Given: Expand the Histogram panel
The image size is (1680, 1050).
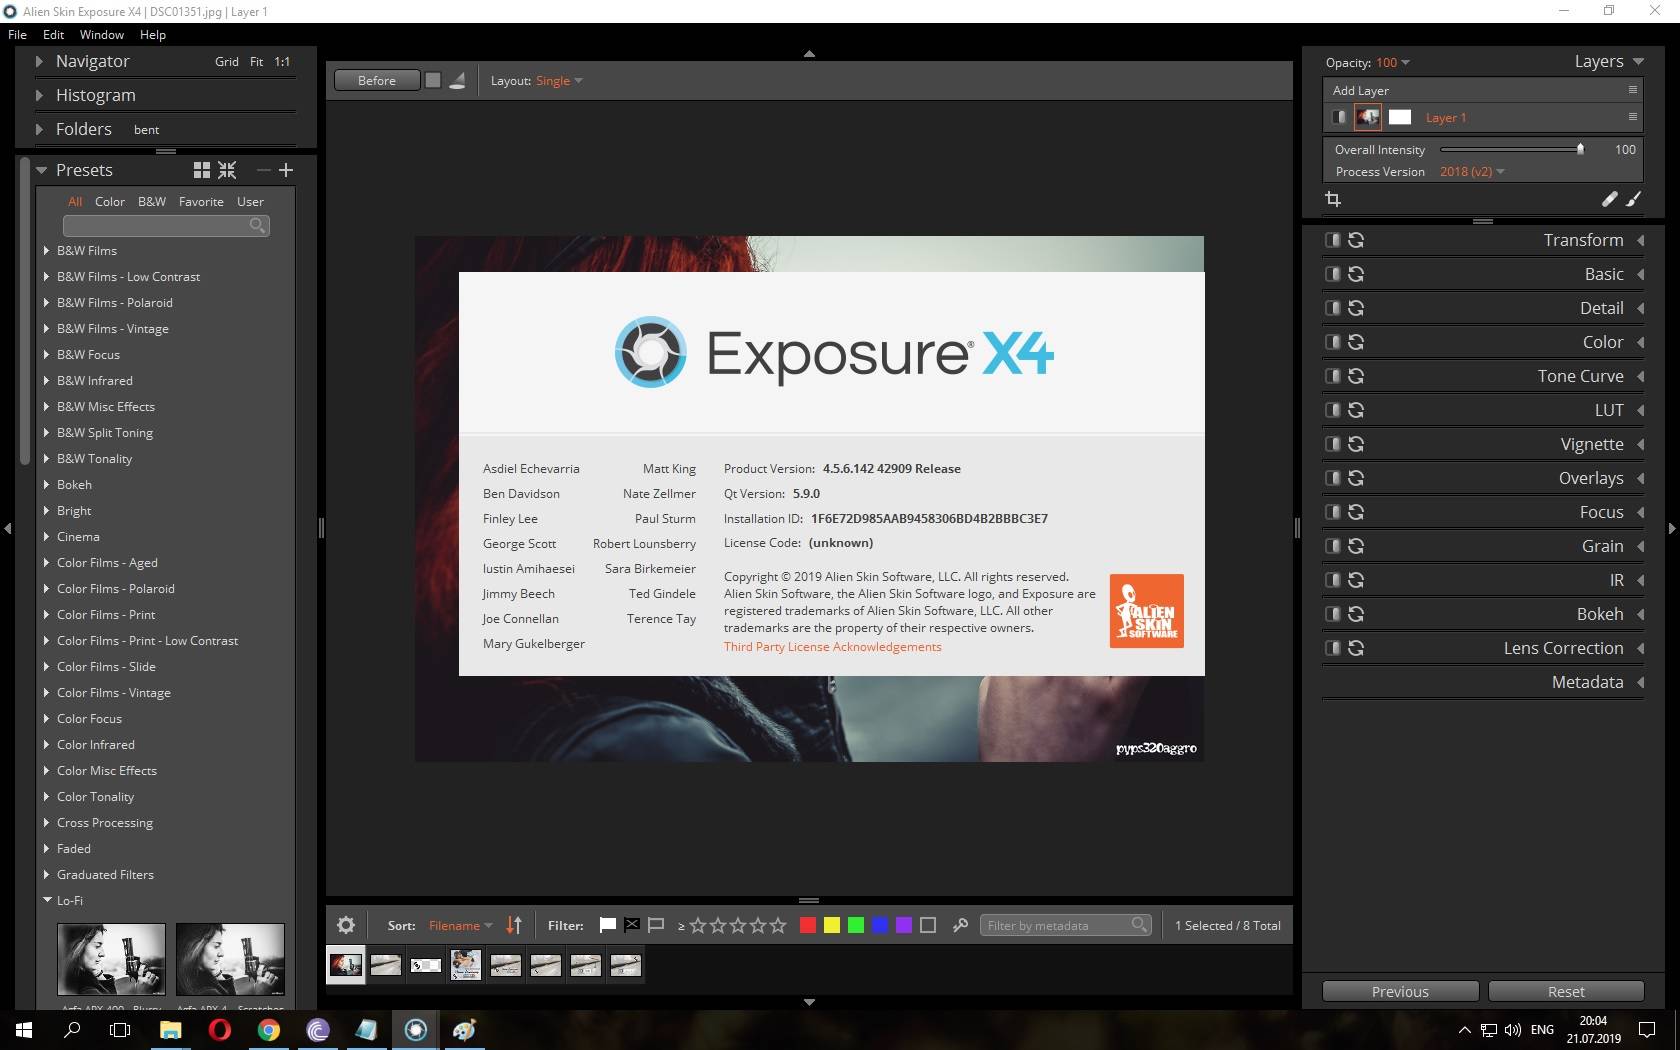Looking at the screenshot, I should (39, 95).
